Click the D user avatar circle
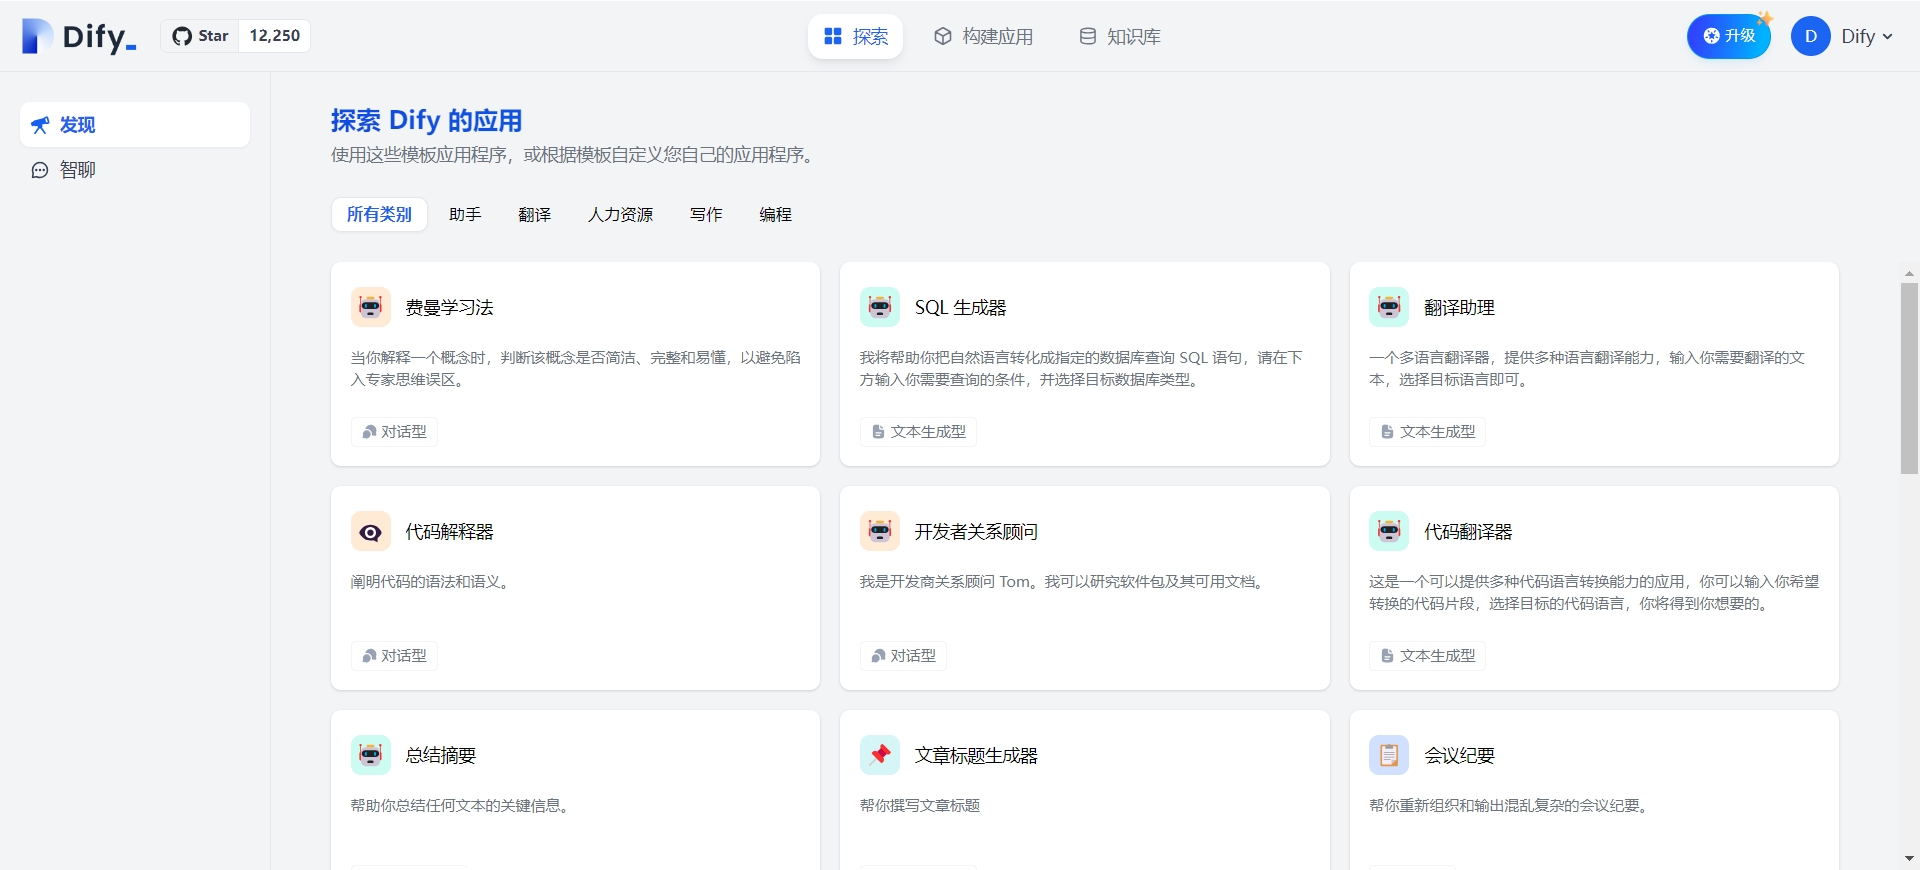 click(1811, 37)
